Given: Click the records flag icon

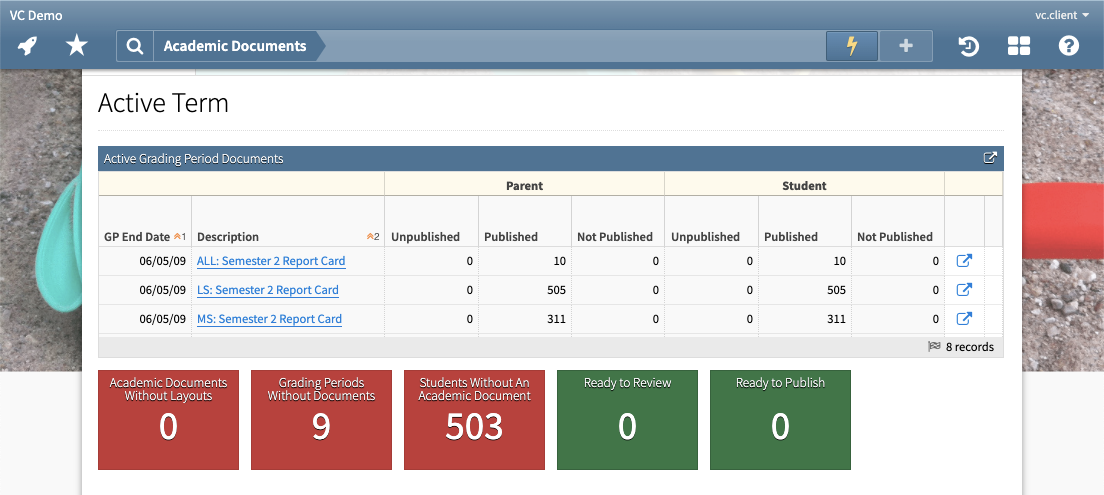Looking at the screenshot, I should click(x=934, y=346).
